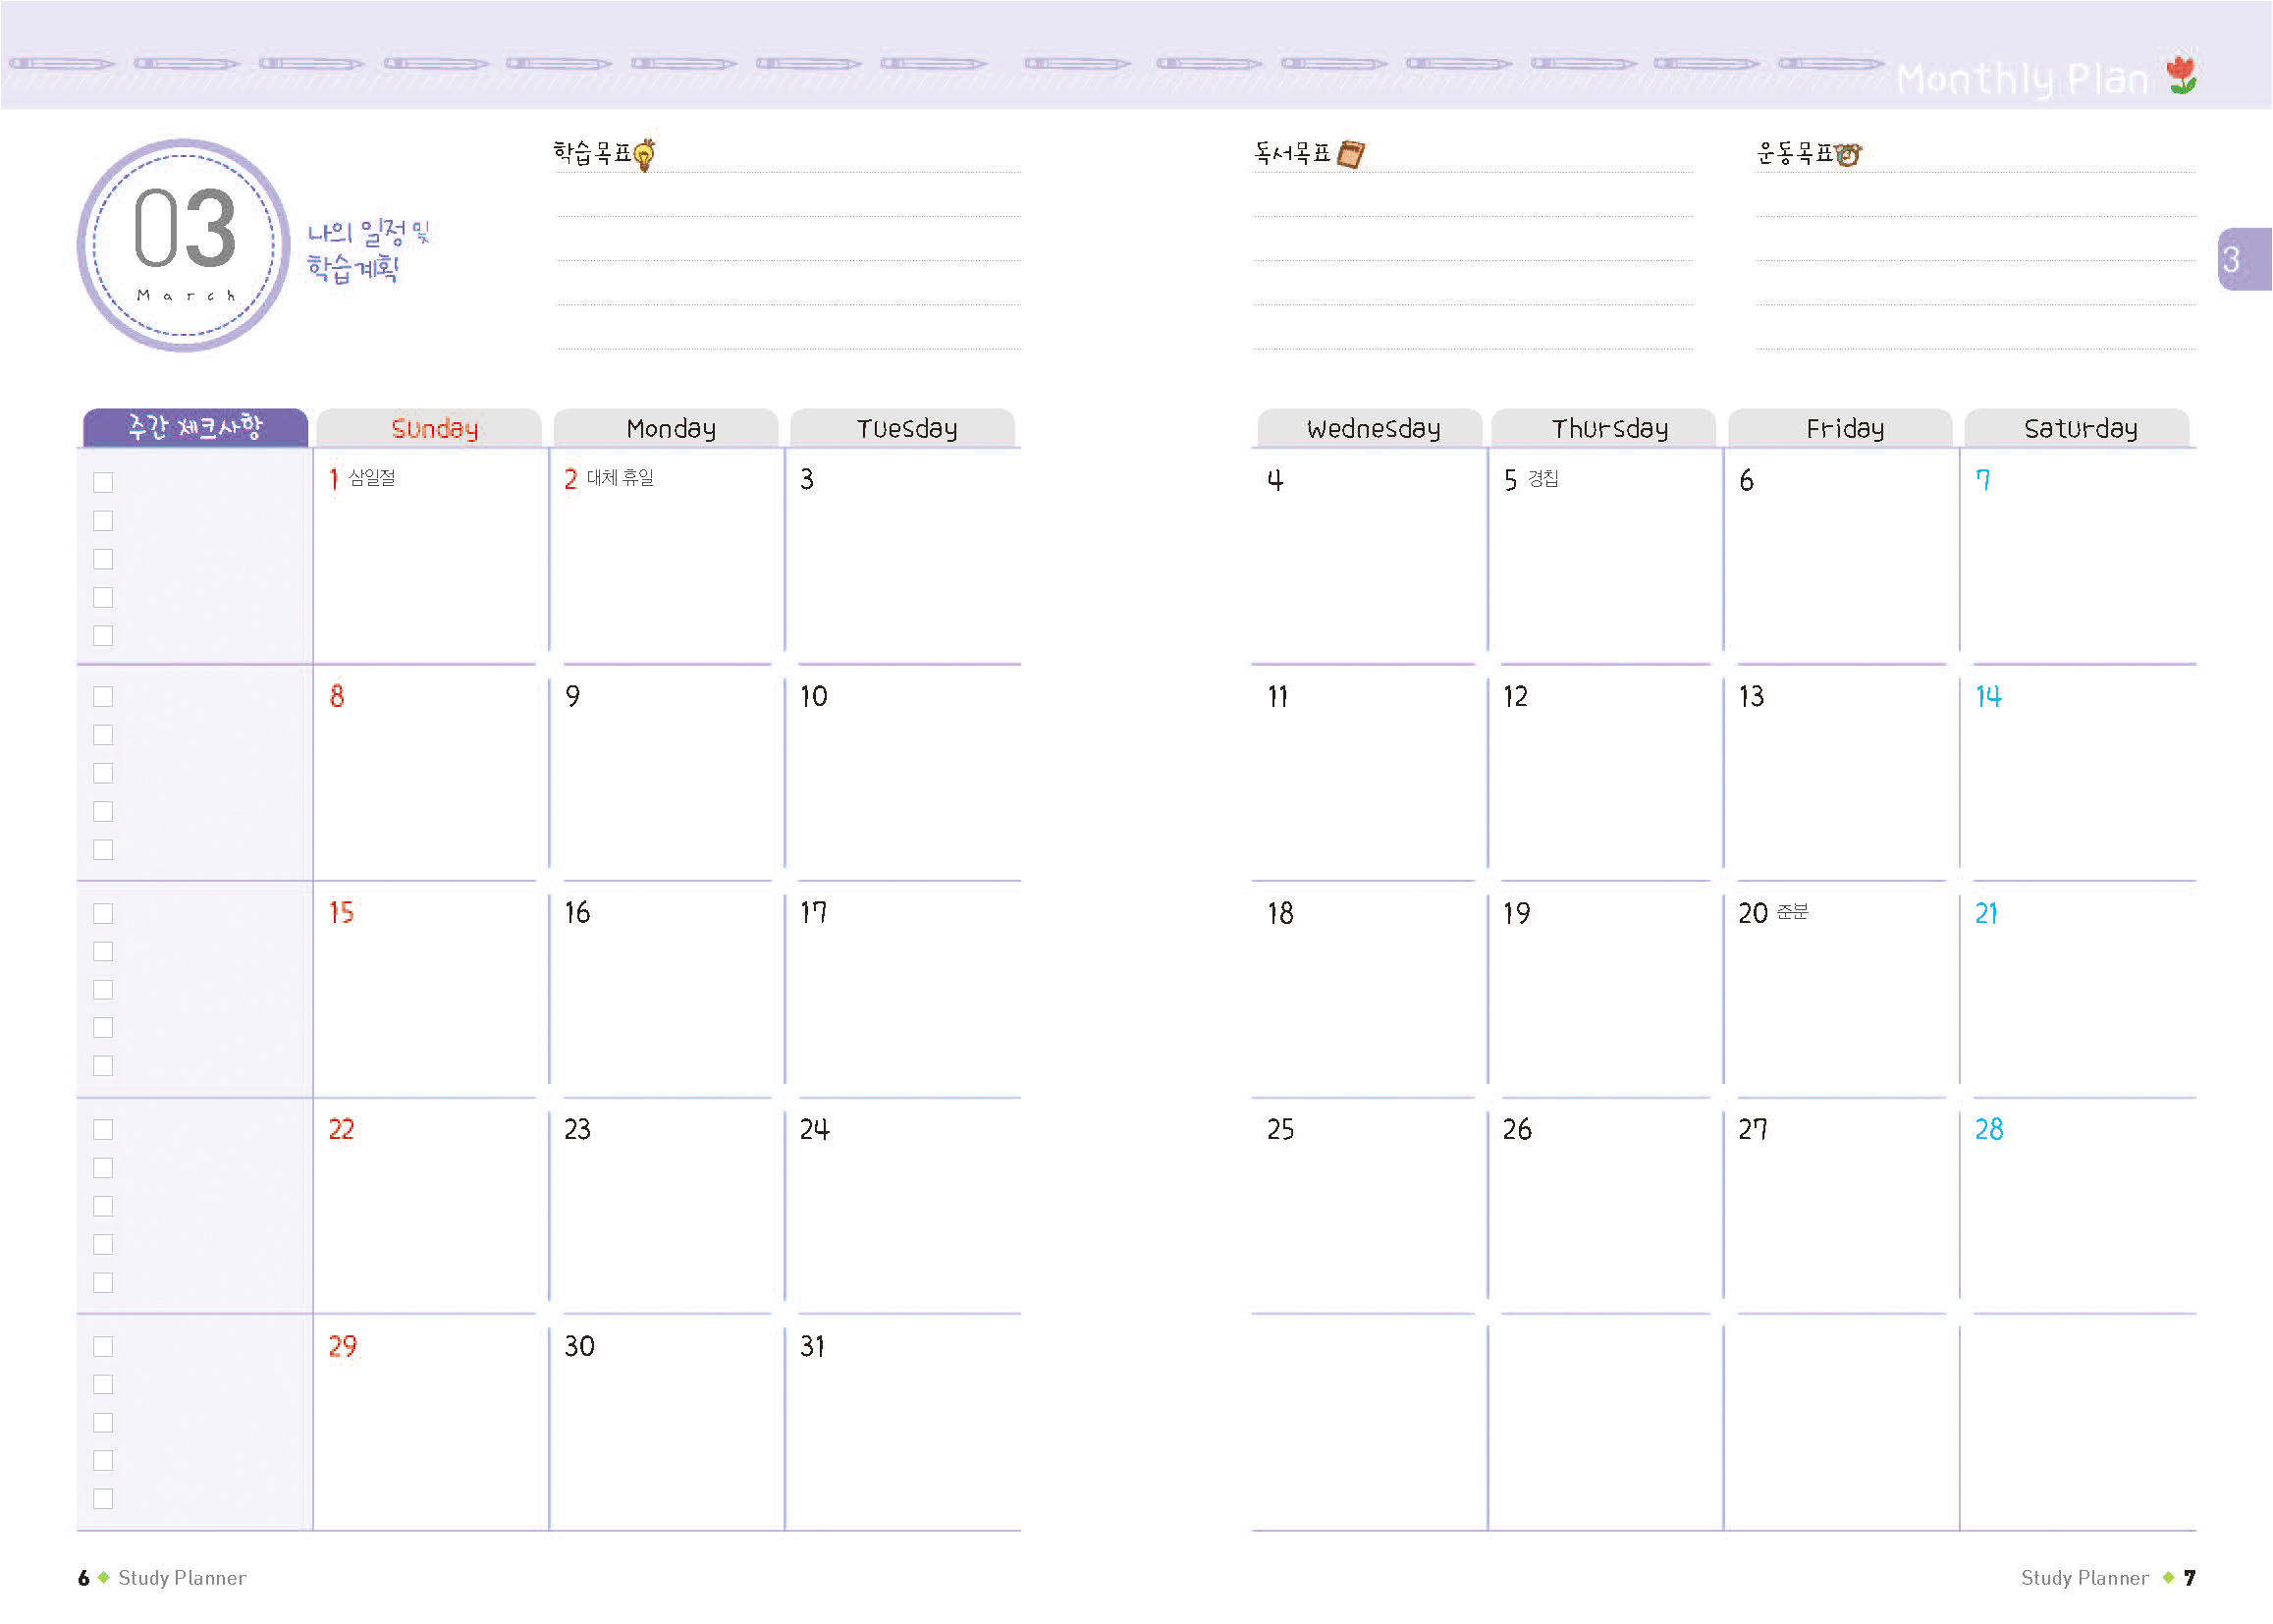2273x1624 pixels.
Task: Click the green diamond beside page 6
Action: point(103,1577)
